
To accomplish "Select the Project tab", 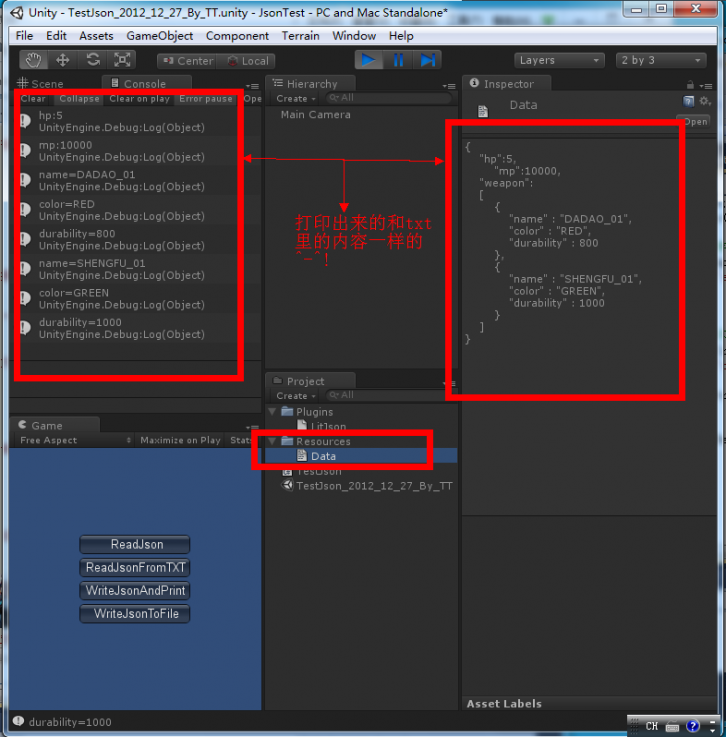I will click(x=310, y=380).
